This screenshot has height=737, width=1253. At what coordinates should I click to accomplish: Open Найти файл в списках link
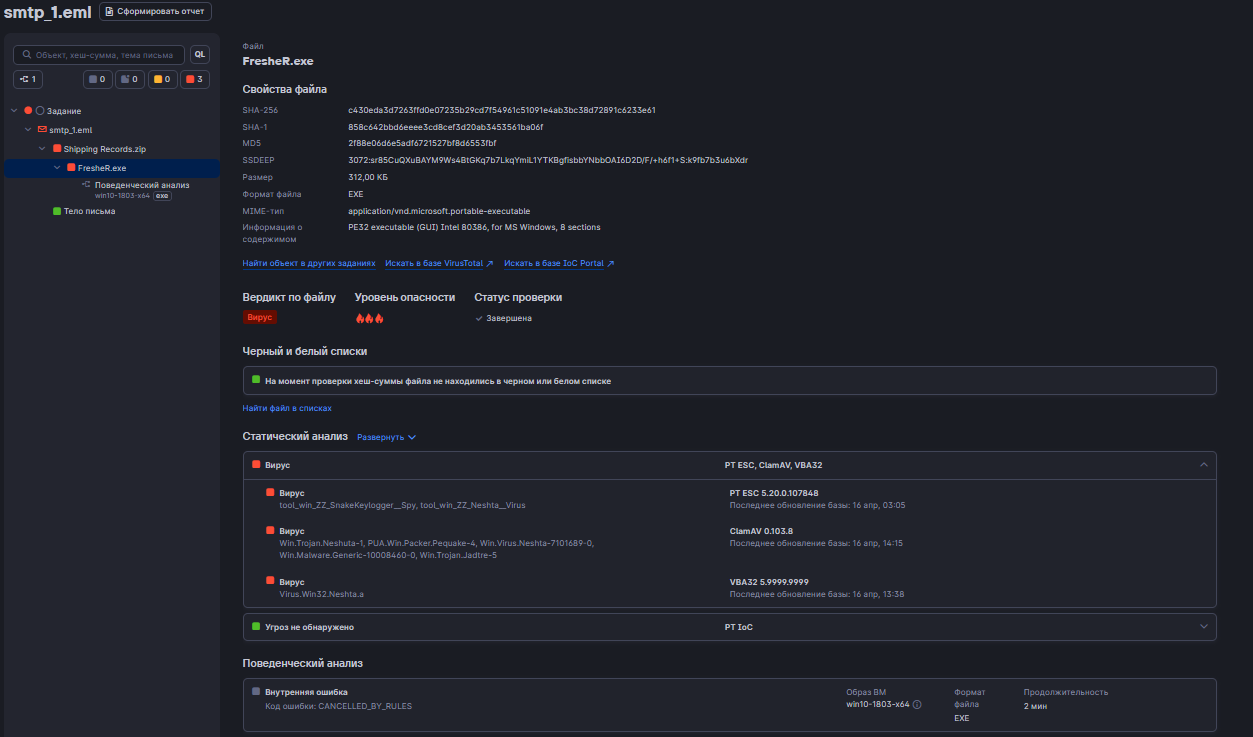pos(287,409)
